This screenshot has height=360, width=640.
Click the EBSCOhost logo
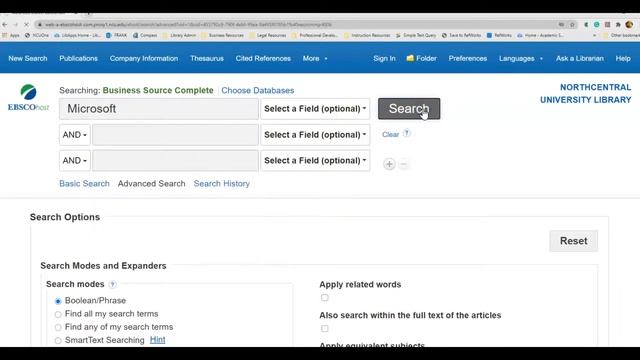pos(28,98)
